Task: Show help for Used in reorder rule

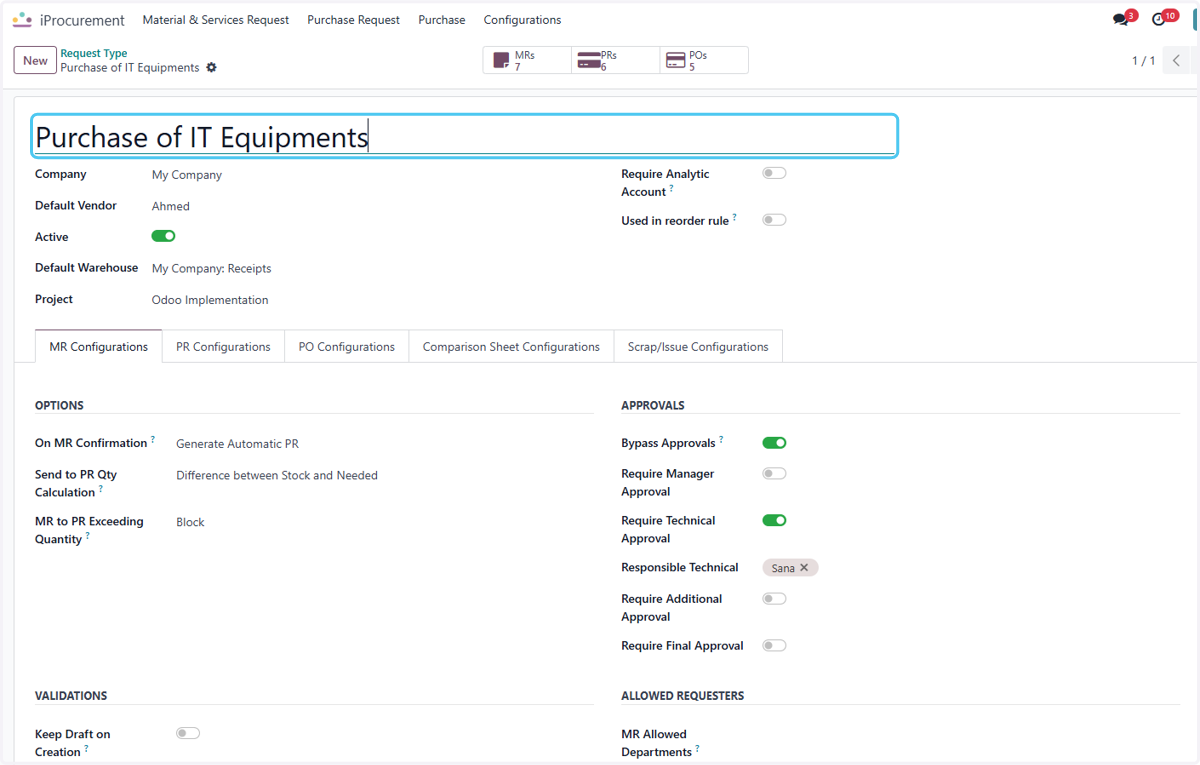Action: pos(734,217)
